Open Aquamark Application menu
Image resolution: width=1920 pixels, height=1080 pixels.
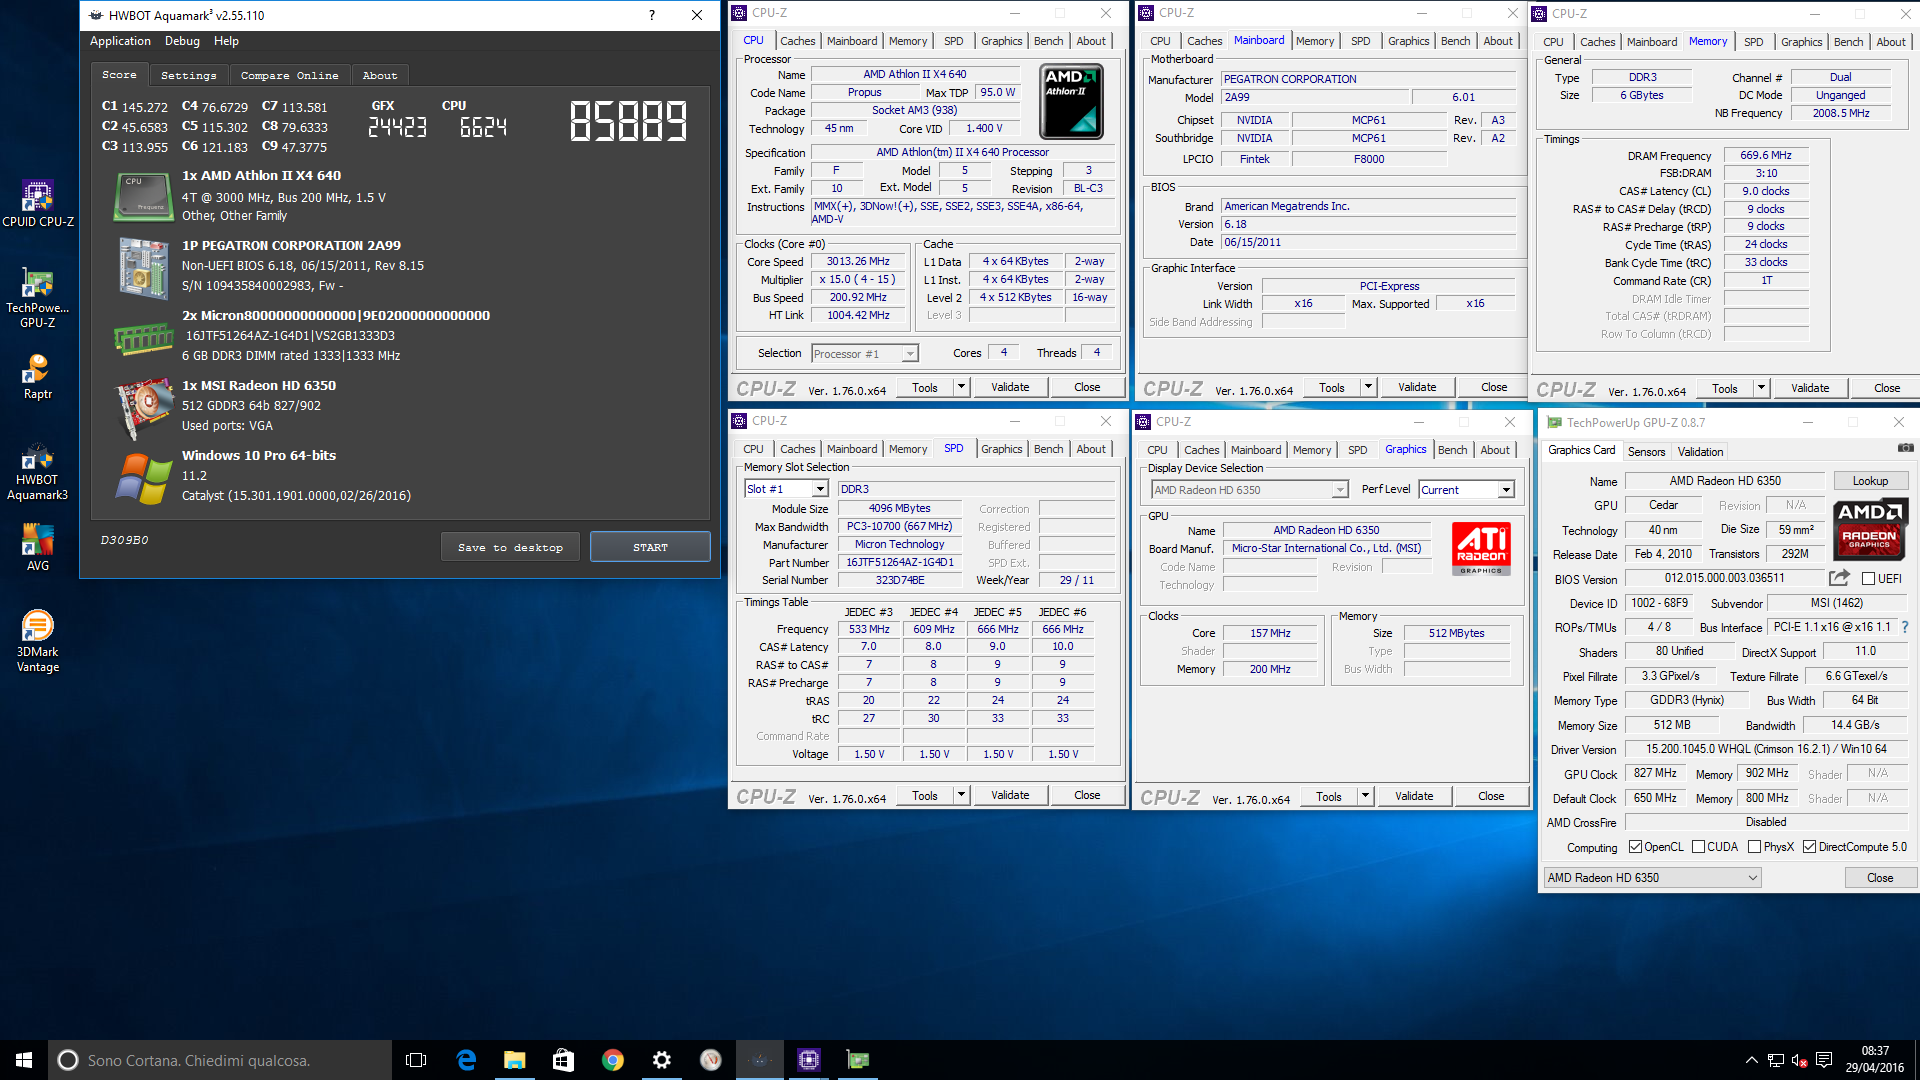click(x=120, y=41)
